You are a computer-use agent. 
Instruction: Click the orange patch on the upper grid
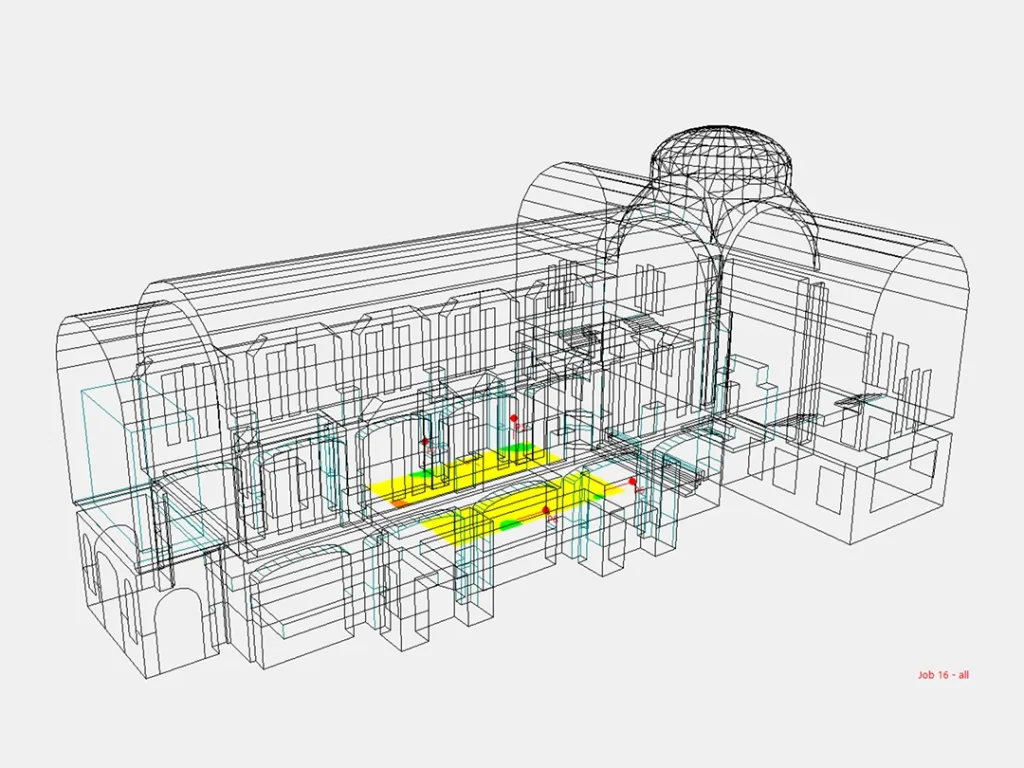coord(398,504)
